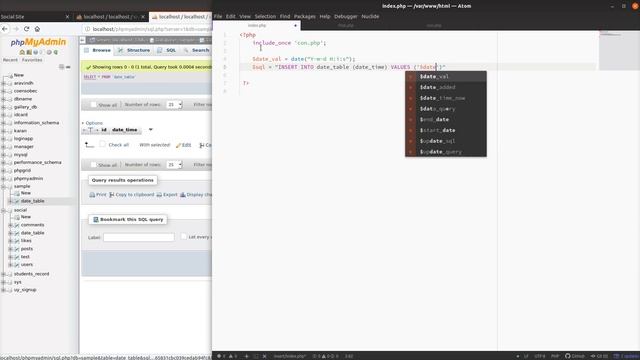Select comments table under social database
This screenshot has height=360, width=640.
32,225
